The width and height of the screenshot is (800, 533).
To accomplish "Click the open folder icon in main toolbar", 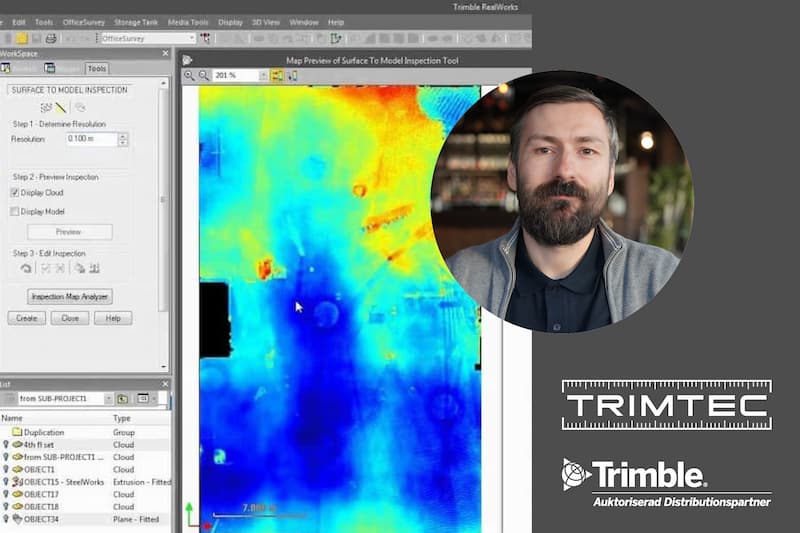I will pos(22,38).
